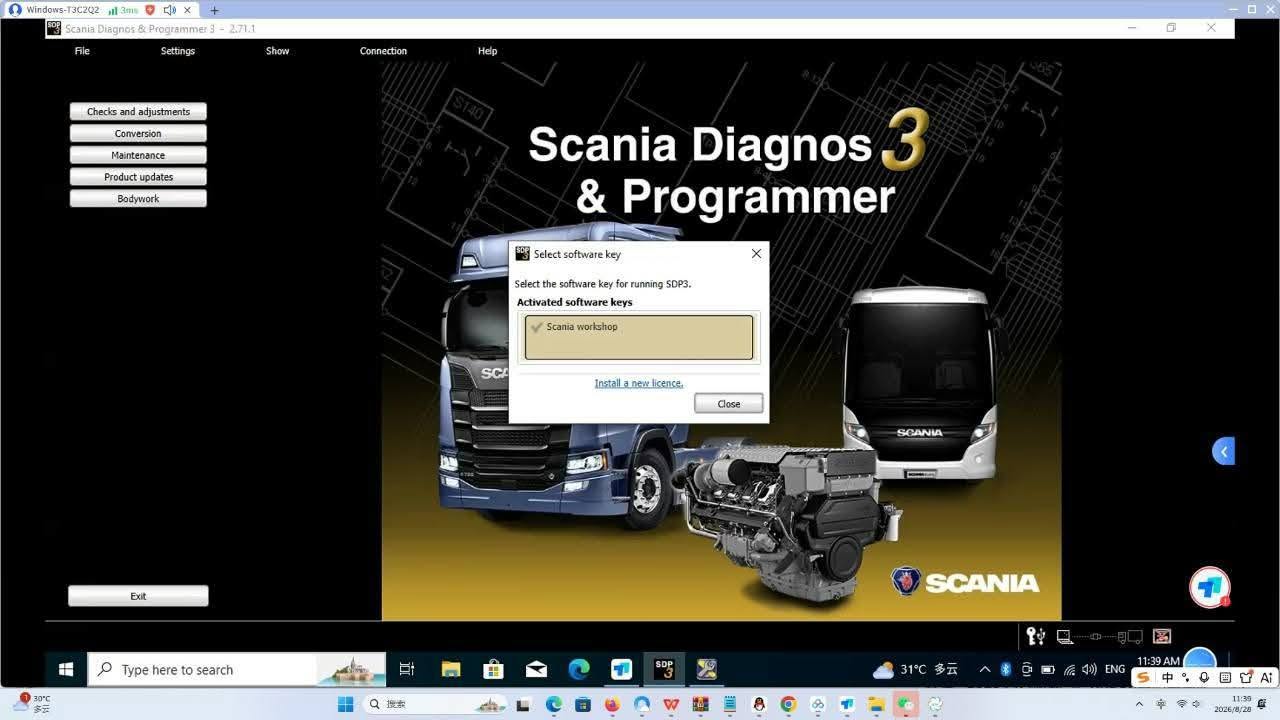The image size is (1280, 720).
Task: Close the Select software key dialog via Close button
Action: tap(729, 404)
